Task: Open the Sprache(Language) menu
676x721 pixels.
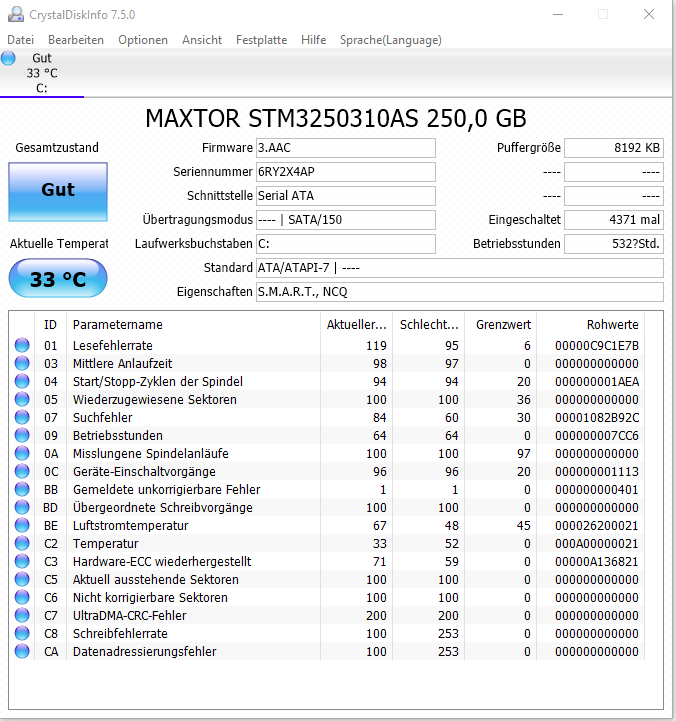Action: coord(391,40)
